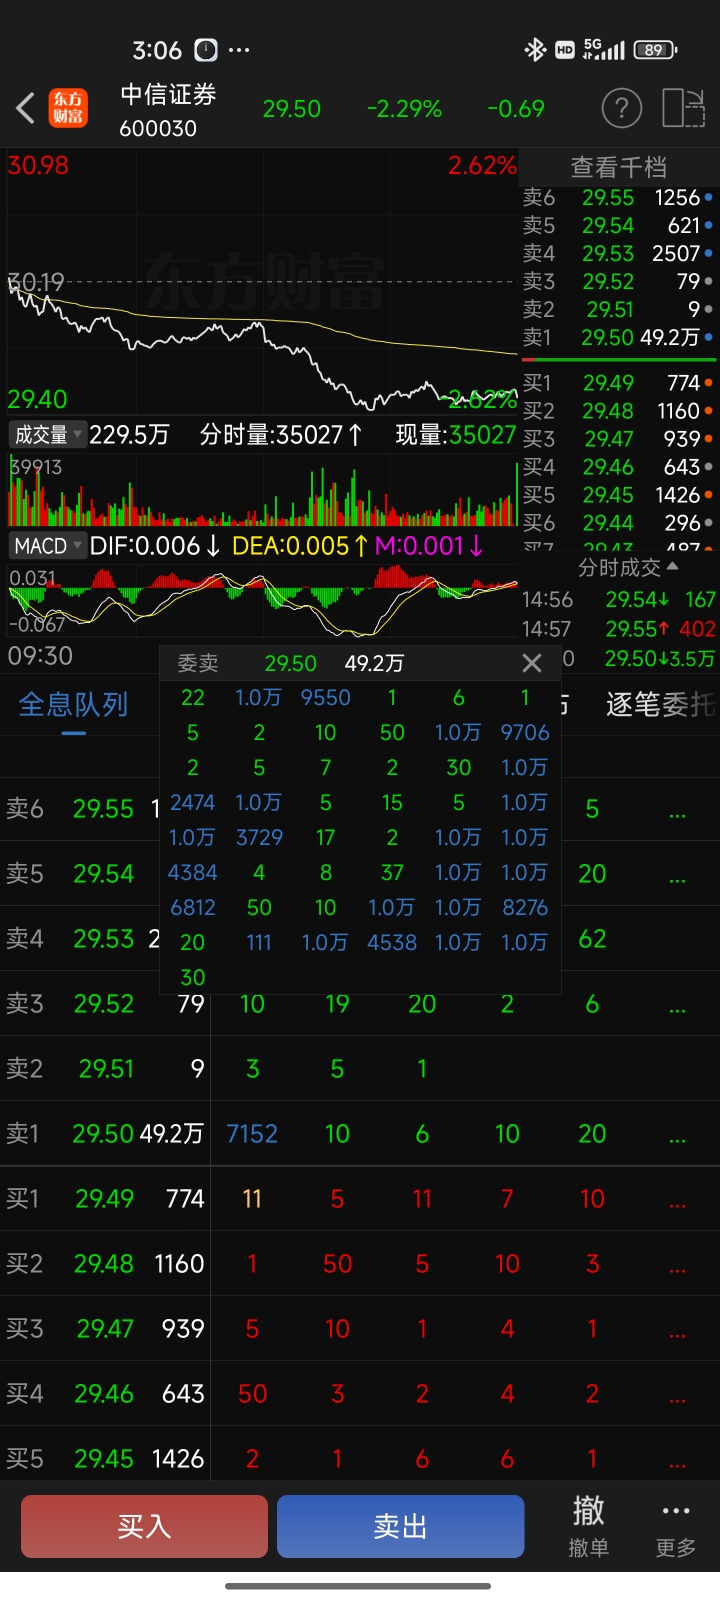Switch to the 全息队列 tab
Viewport: 720px width, 1600px height.
[74, 705]
